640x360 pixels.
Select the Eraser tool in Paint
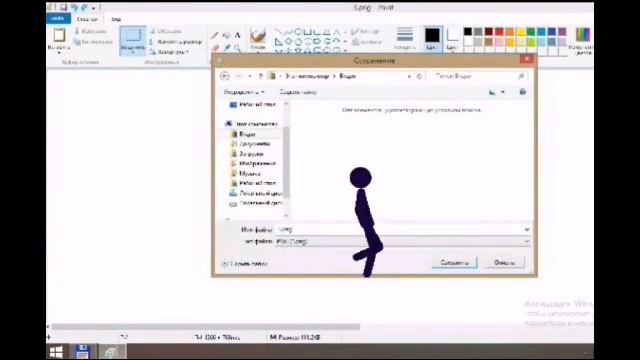click(x=215, y=48)
